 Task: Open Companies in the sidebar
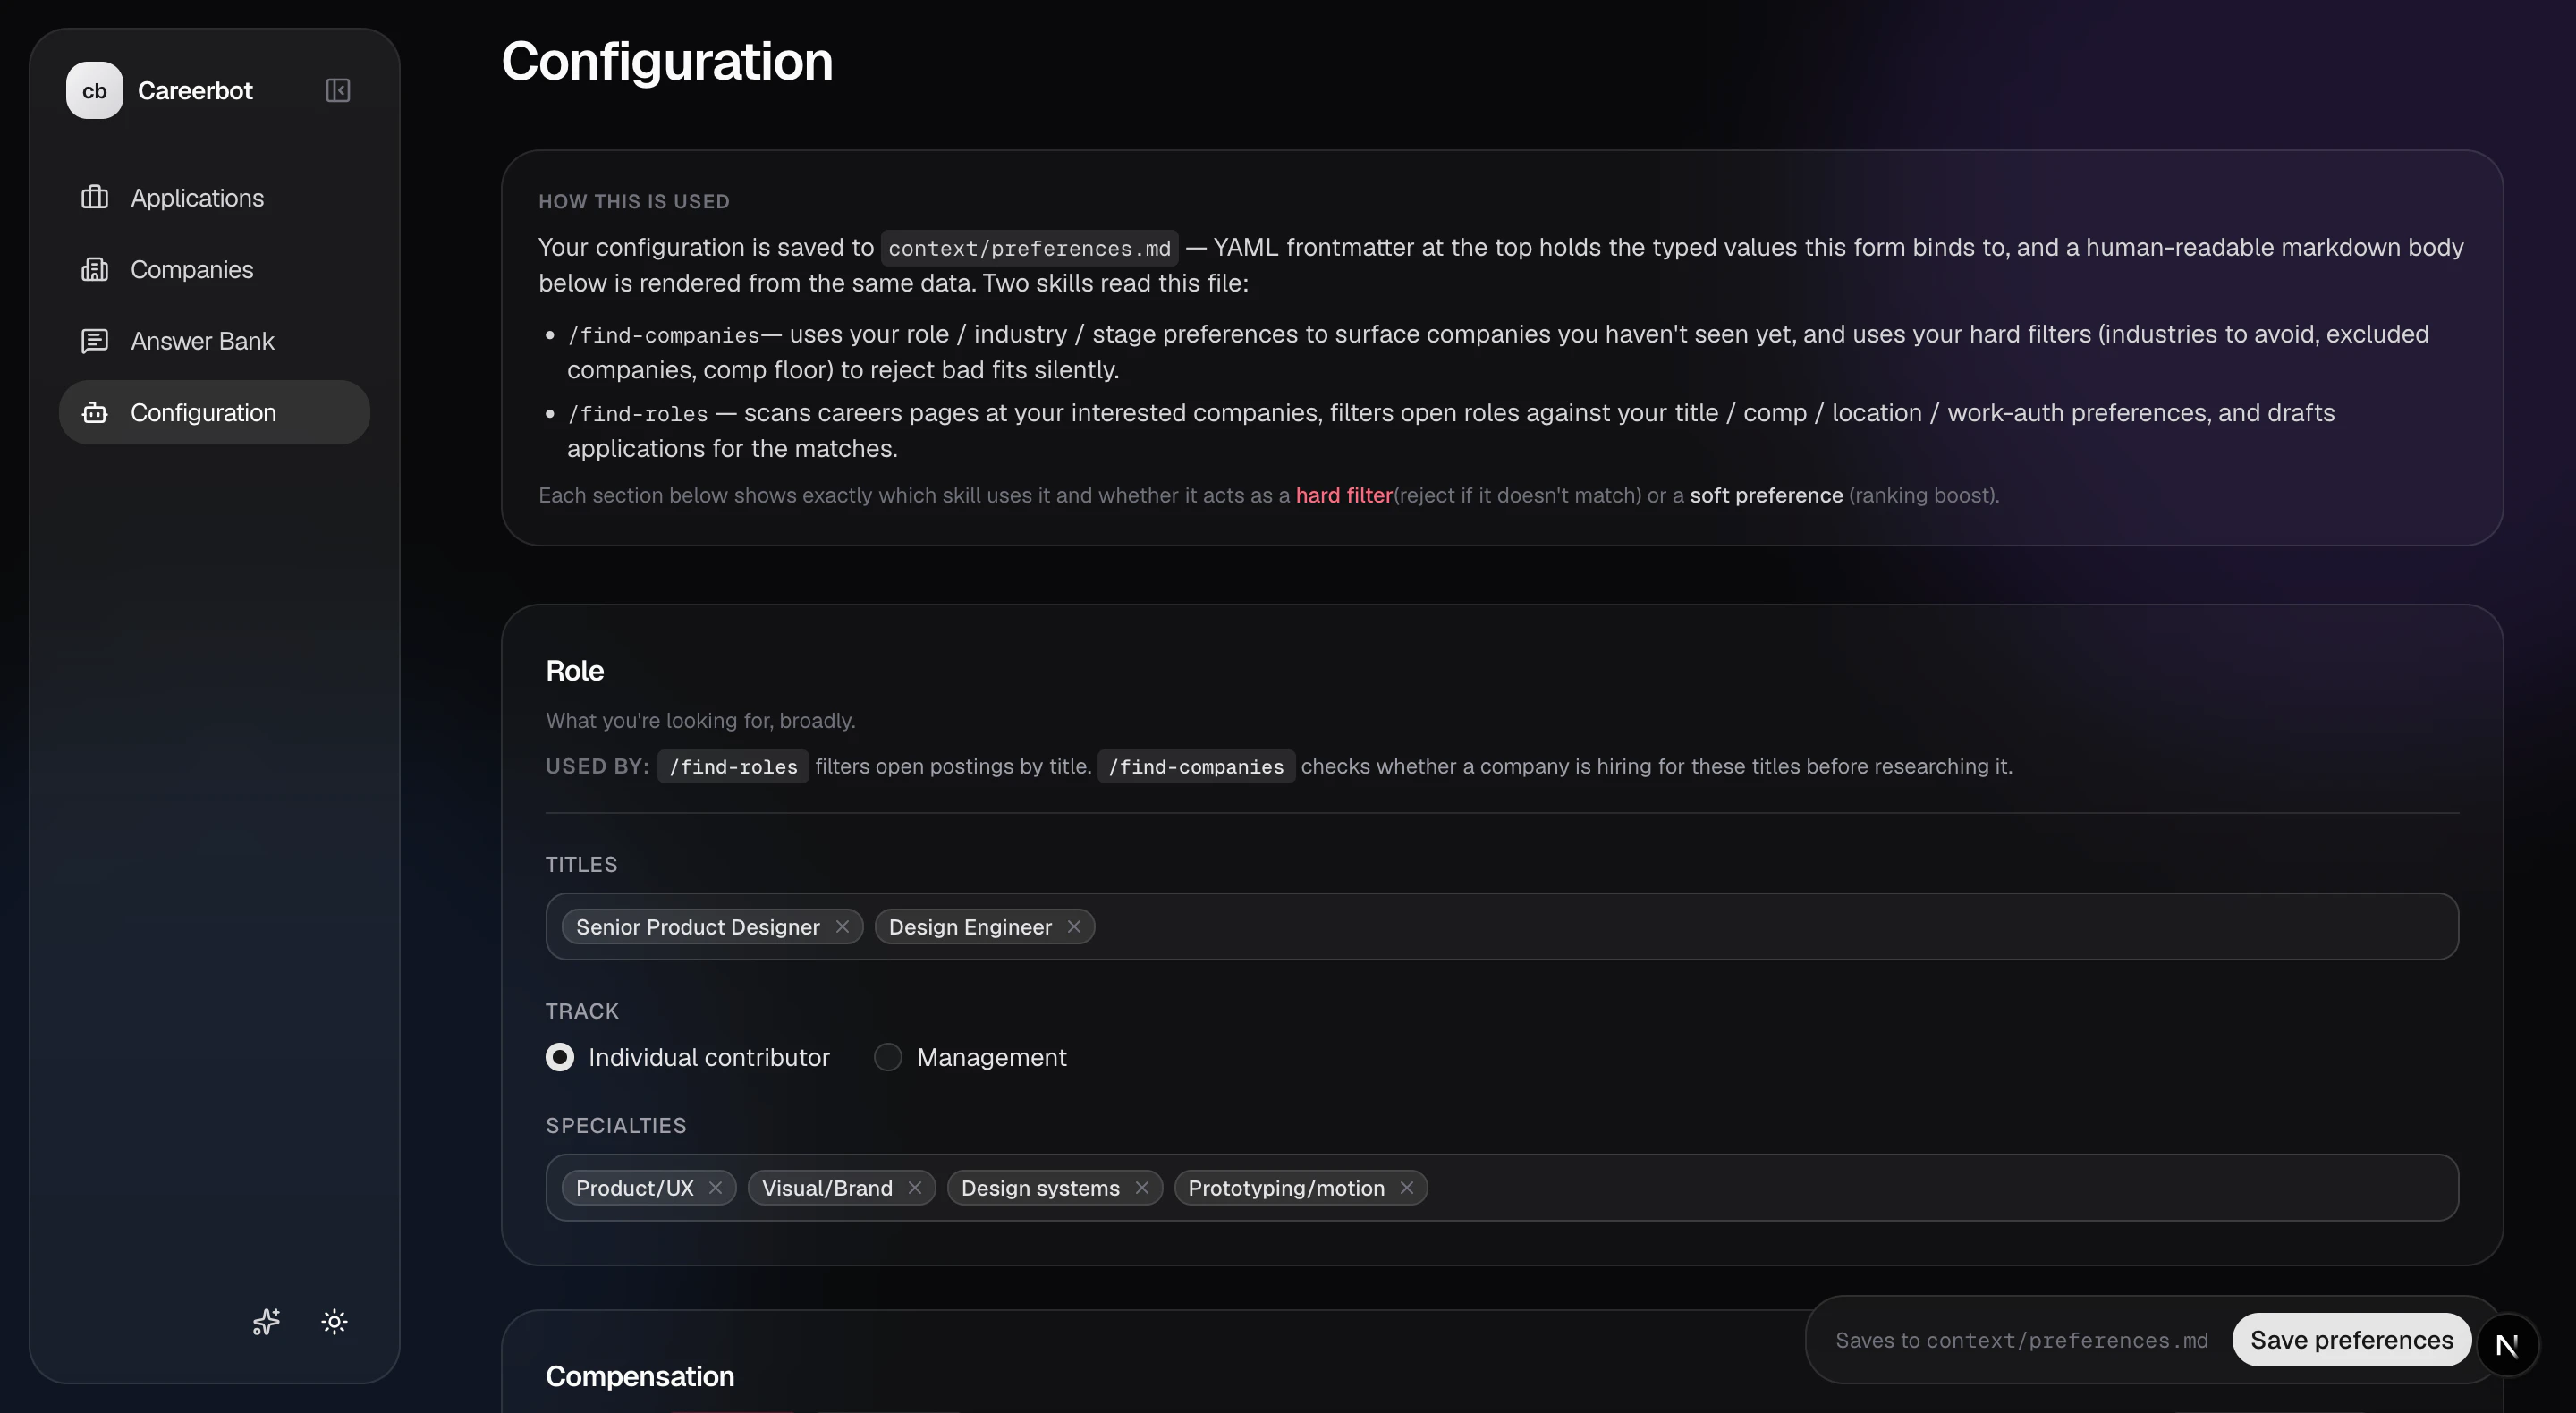tap(214, 269)
